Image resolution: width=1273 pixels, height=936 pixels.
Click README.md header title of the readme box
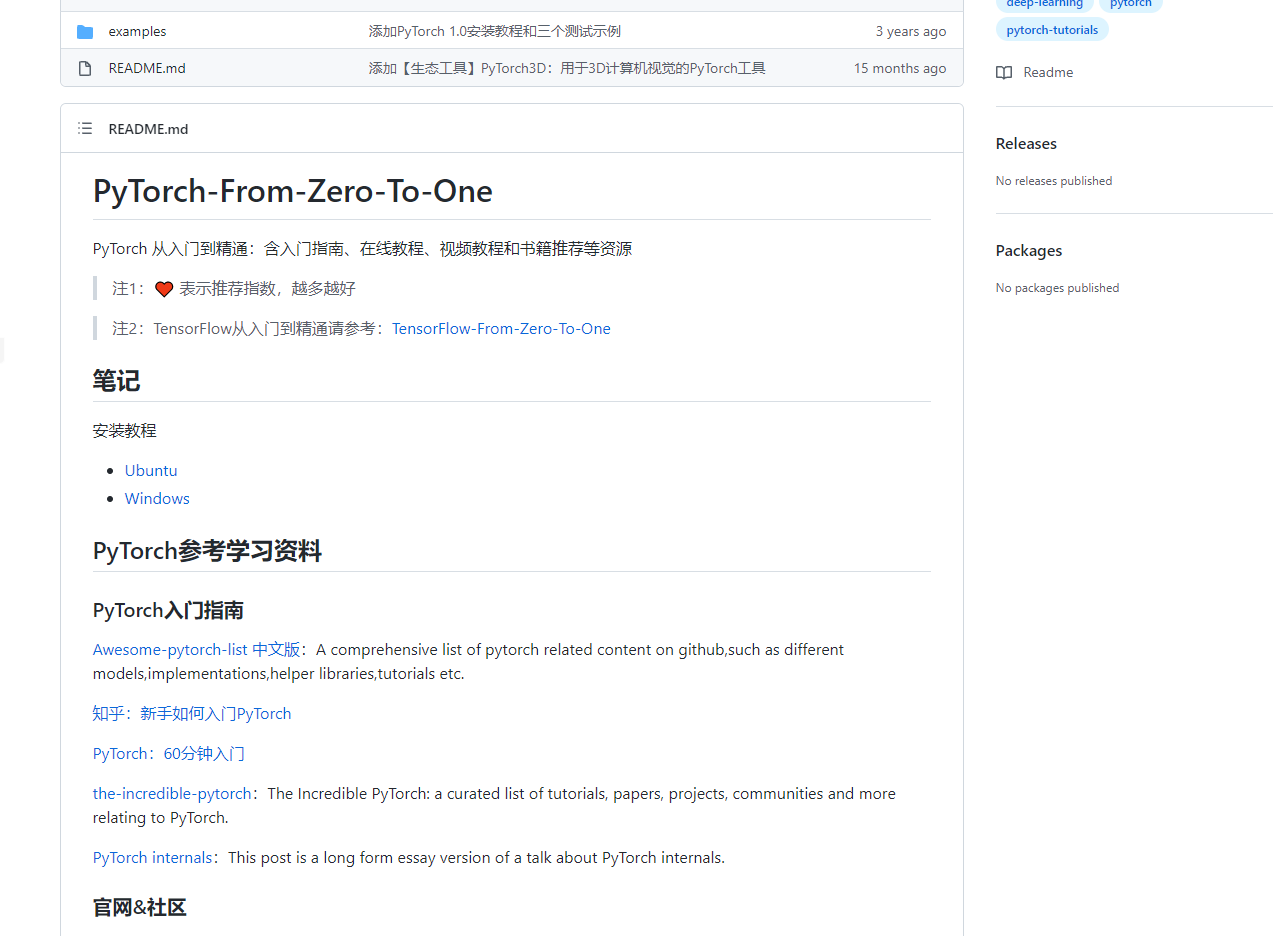click(148, 129)
